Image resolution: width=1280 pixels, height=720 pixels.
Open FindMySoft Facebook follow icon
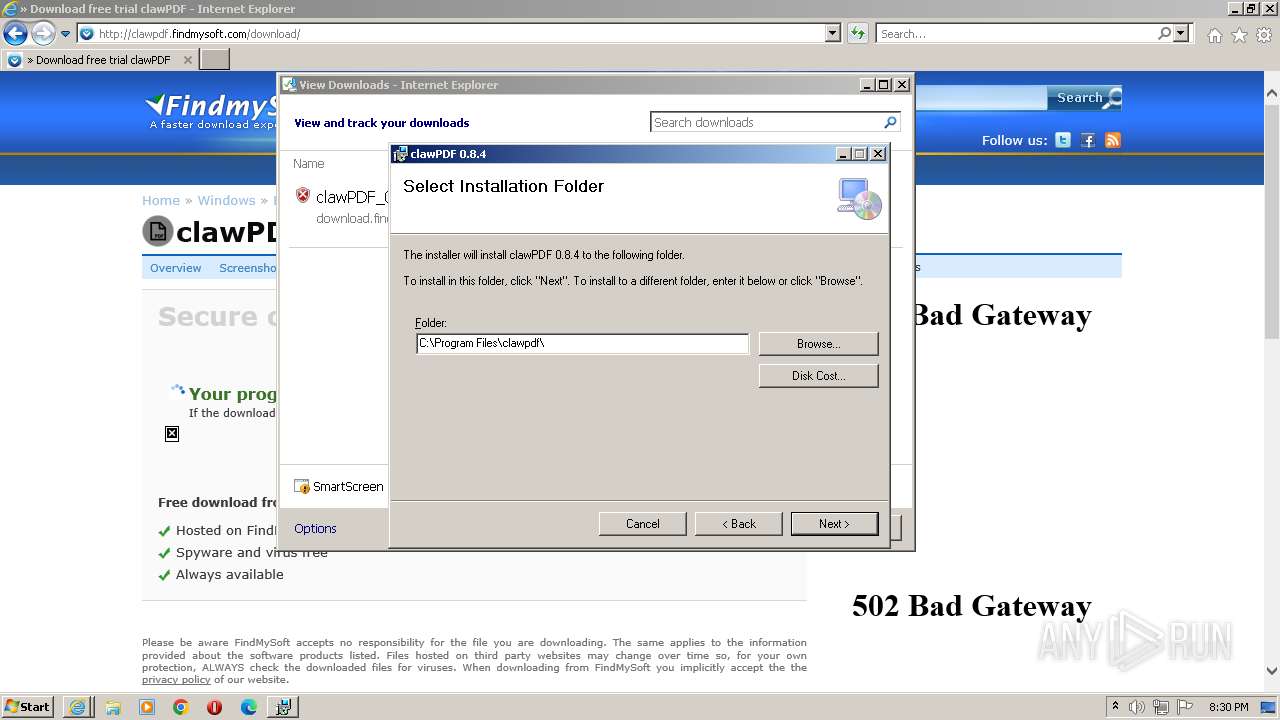(x=1088, y=140)
